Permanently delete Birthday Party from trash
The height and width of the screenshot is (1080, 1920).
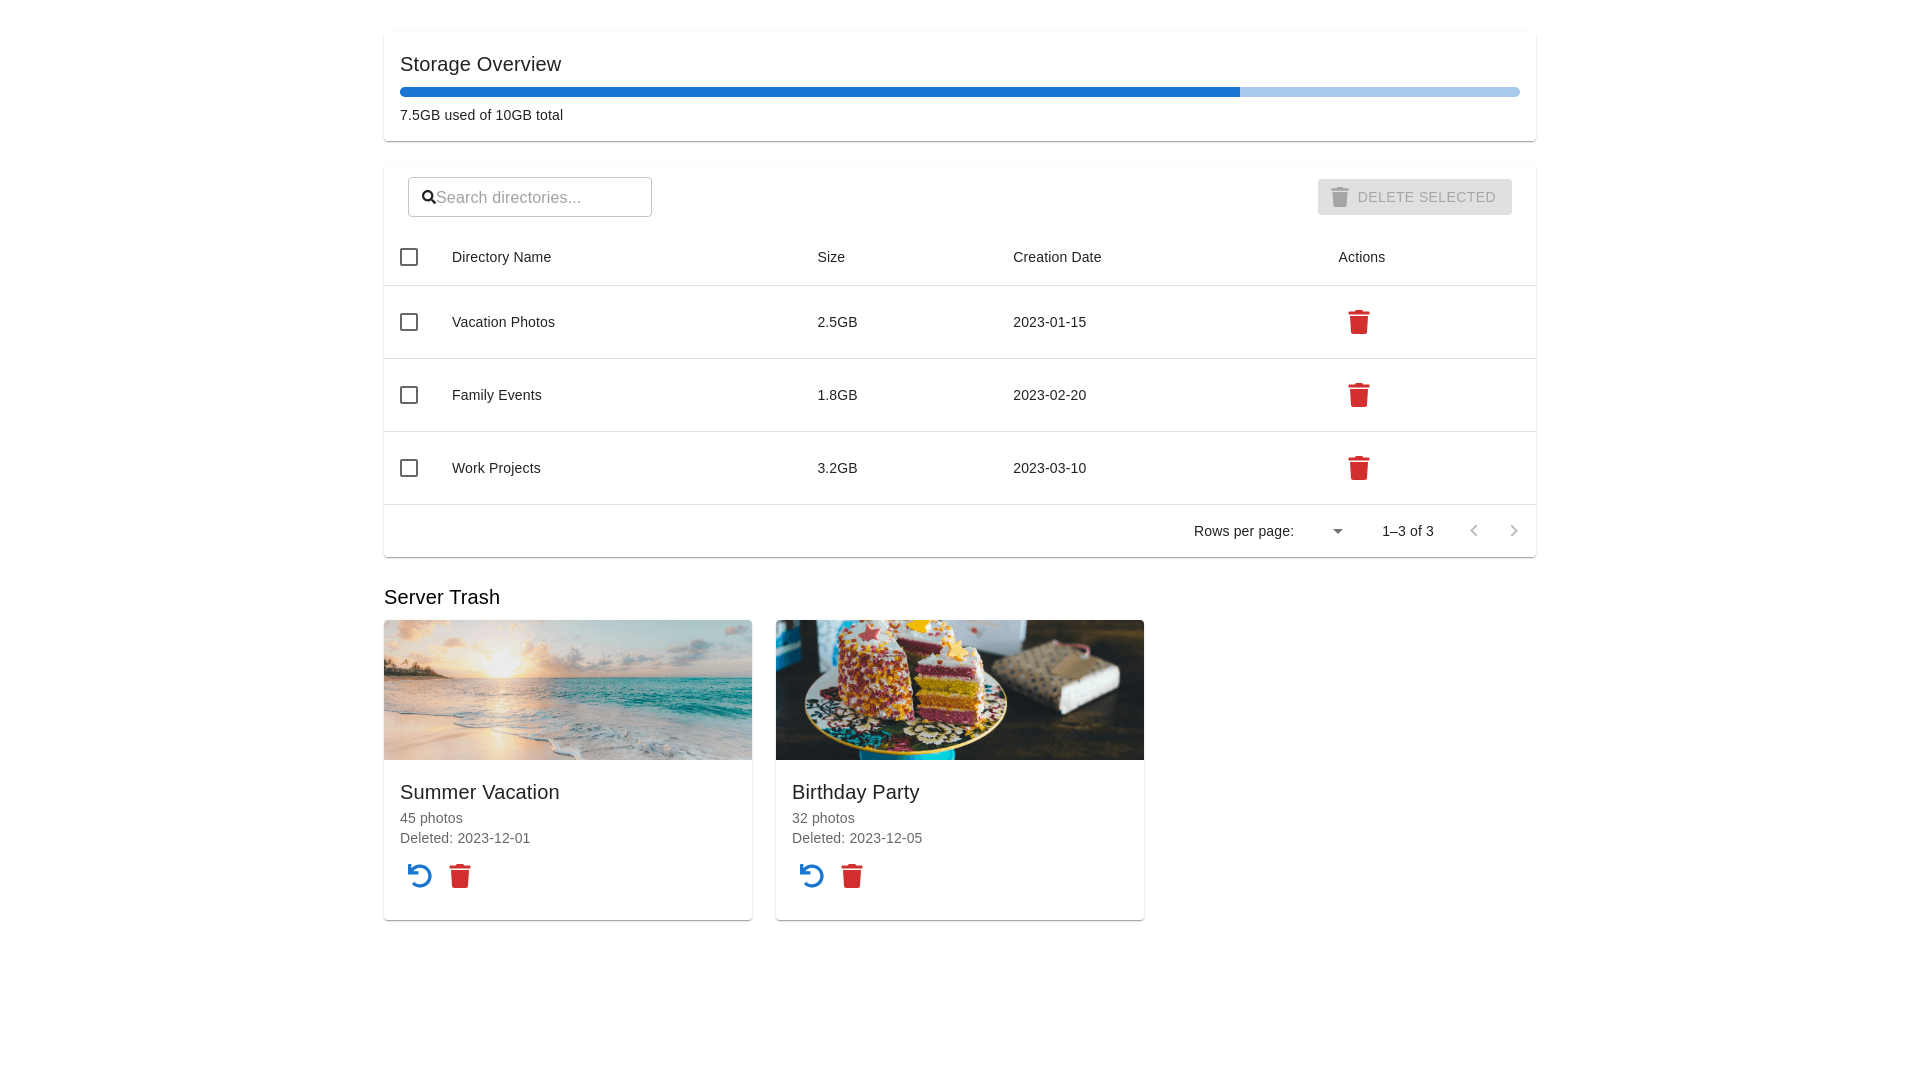852,876
